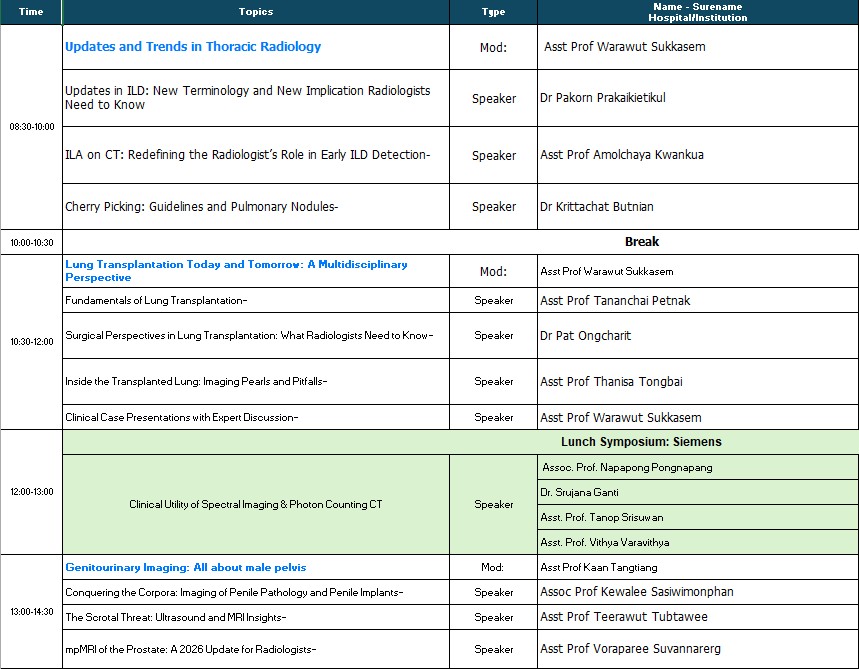The width and height of the screenshot is (859, 669).
Task: Click the 'Break' row label
Action: point(642,242)
